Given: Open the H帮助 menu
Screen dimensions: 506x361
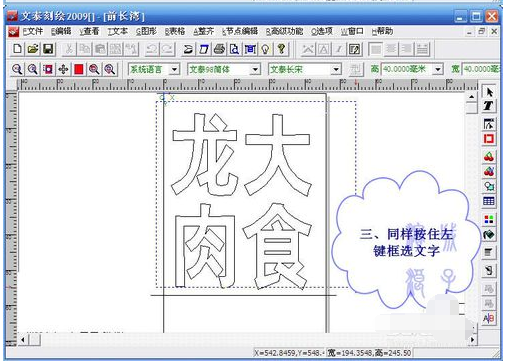Looking at the screenshot, I should click(x=382, y=31).
